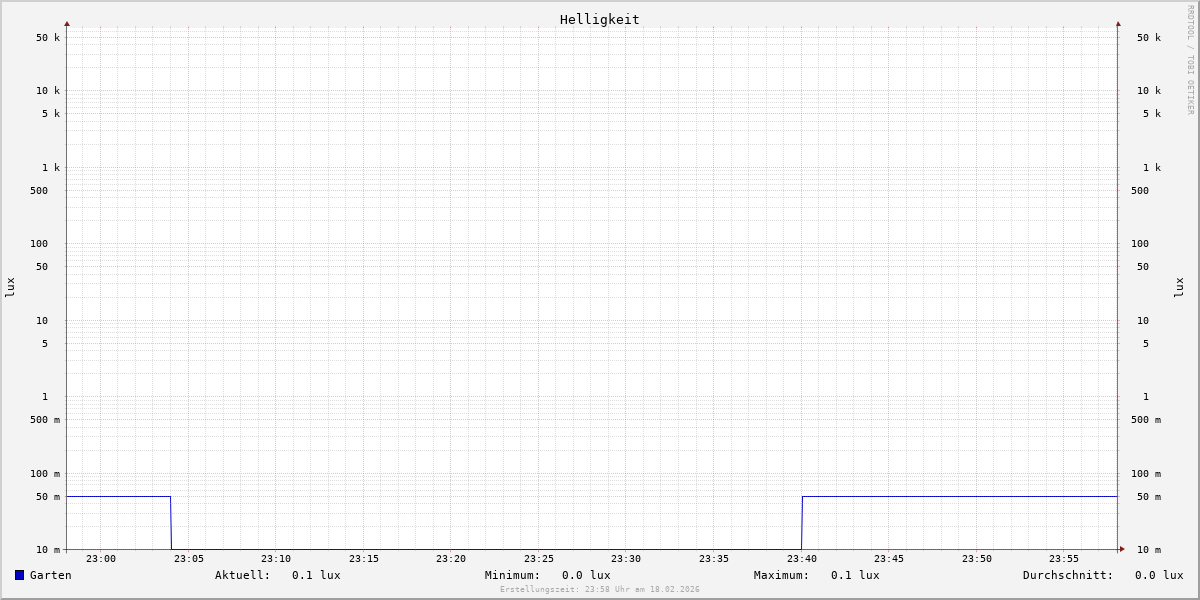Viewport: 1200px width, 600px height.
Task: Click the Aktuell label in the legend
Action: pyautogui.click(x=243, y=575)
